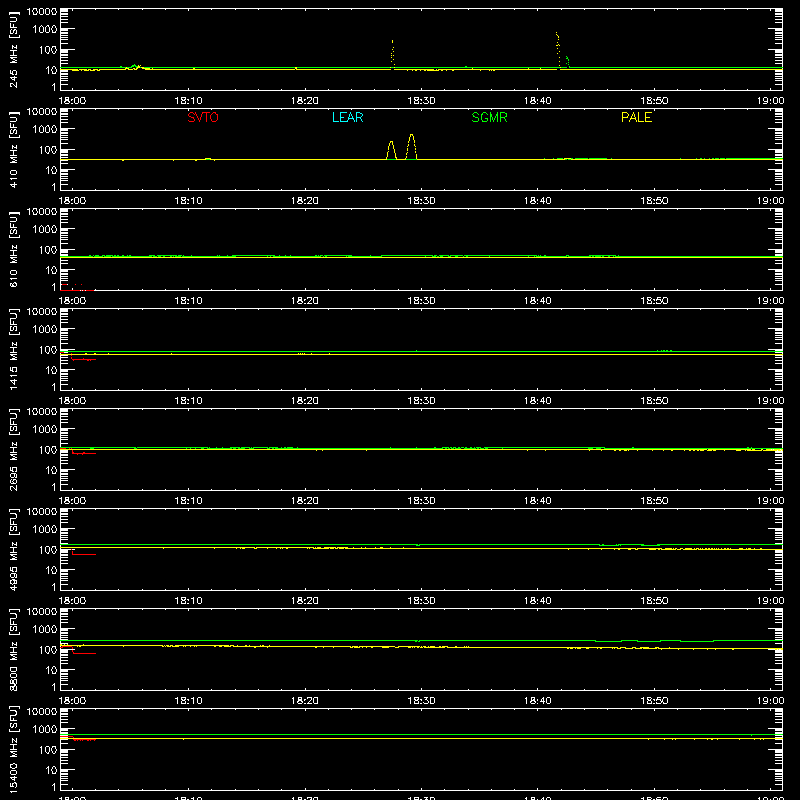Click the small green bump near 18:42 at 245 MHz
This screenshot has width=800, height=800.
coord(567,60)
